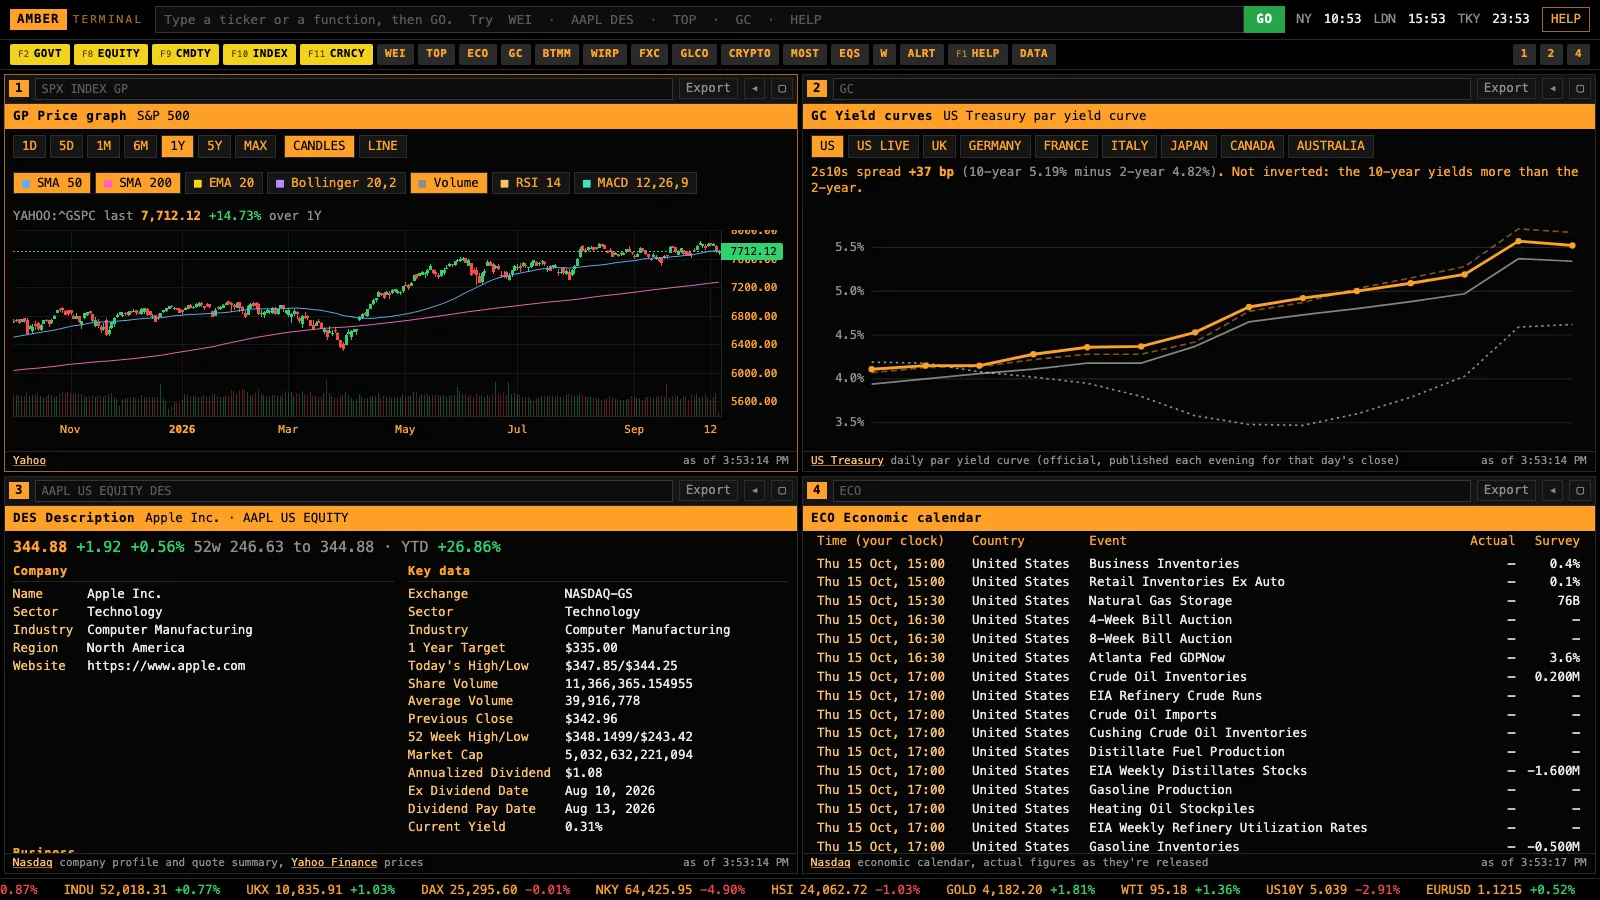The width and height of the screenshot is (1600, 900).
Task: Maximize panel 3 with its square icon
Action: (x=782, y=490)
